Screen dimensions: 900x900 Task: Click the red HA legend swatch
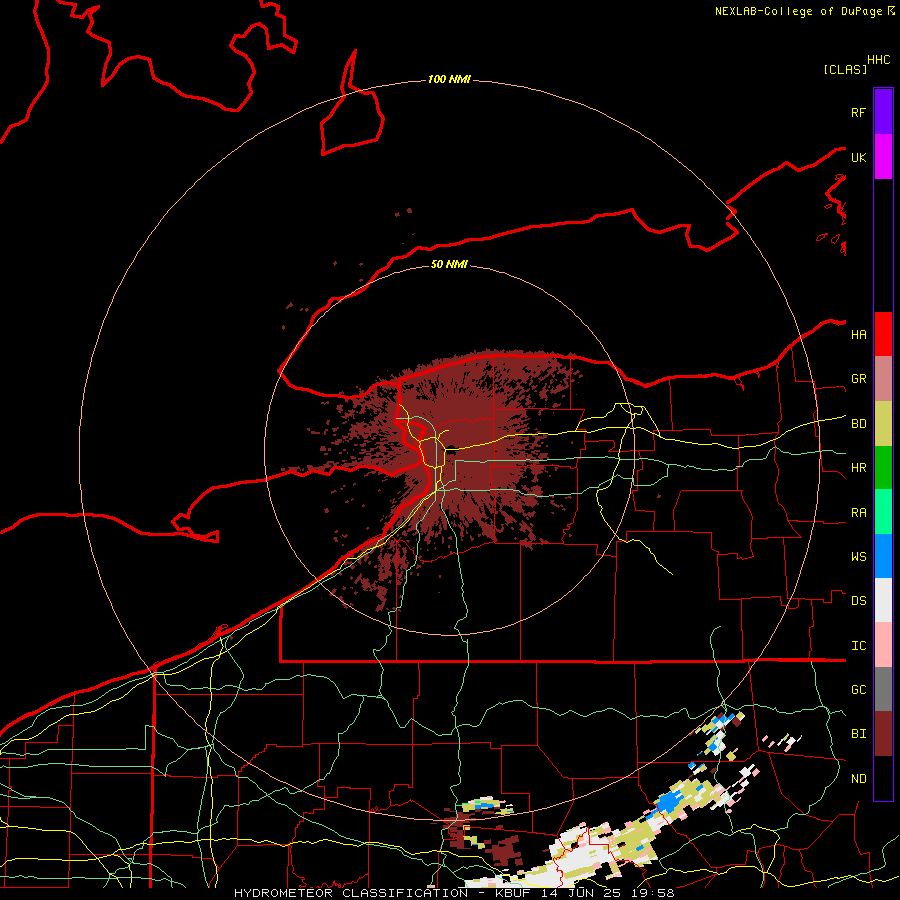[x=883, y=334]
